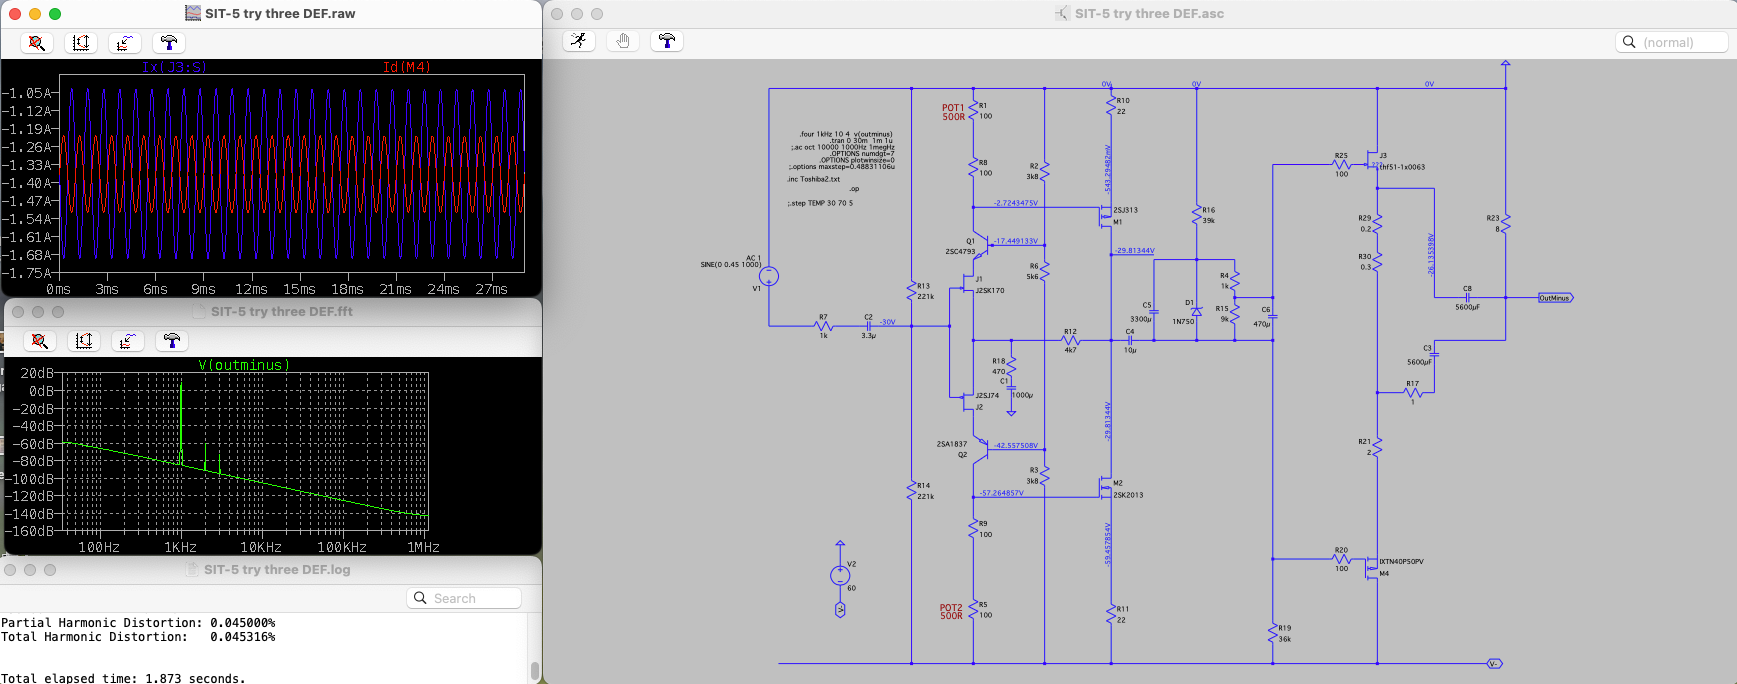
Task: Click the -57.264857V node voltage label
Action: (1002, 493)
